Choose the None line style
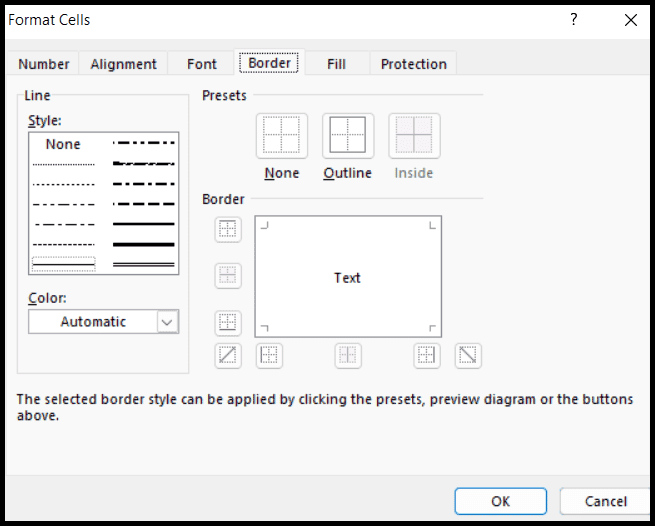Screen dimensions: 655x526 (63, 144)
